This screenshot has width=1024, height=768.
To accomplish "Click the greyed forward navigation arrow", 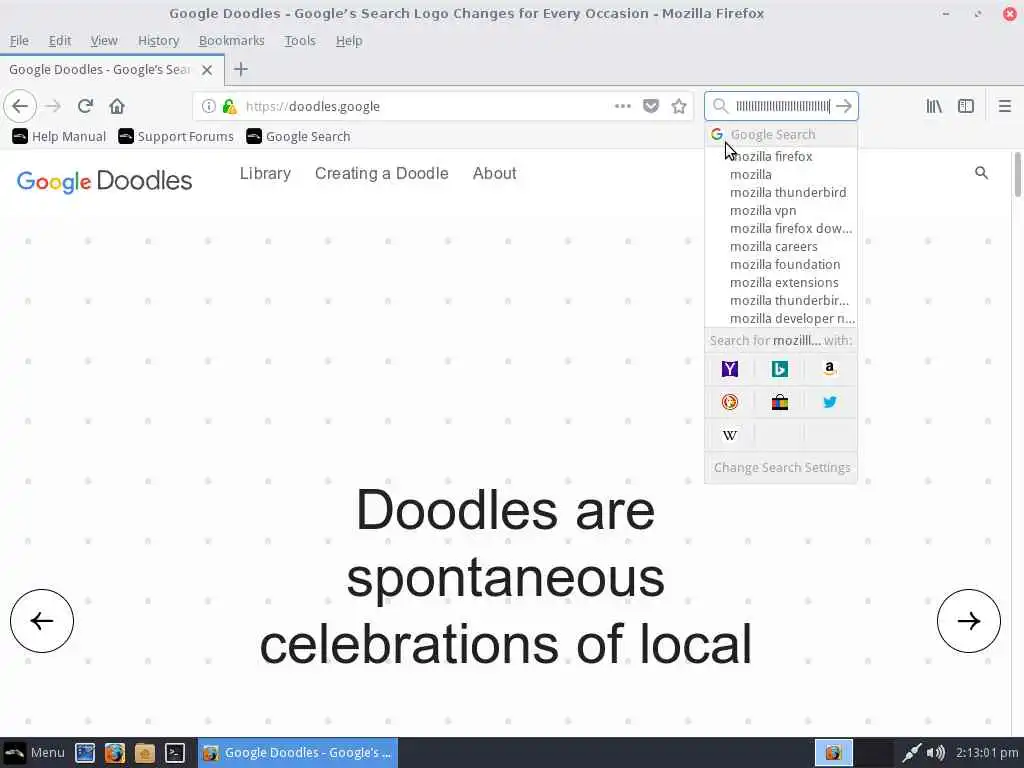I will coord(54,106).
